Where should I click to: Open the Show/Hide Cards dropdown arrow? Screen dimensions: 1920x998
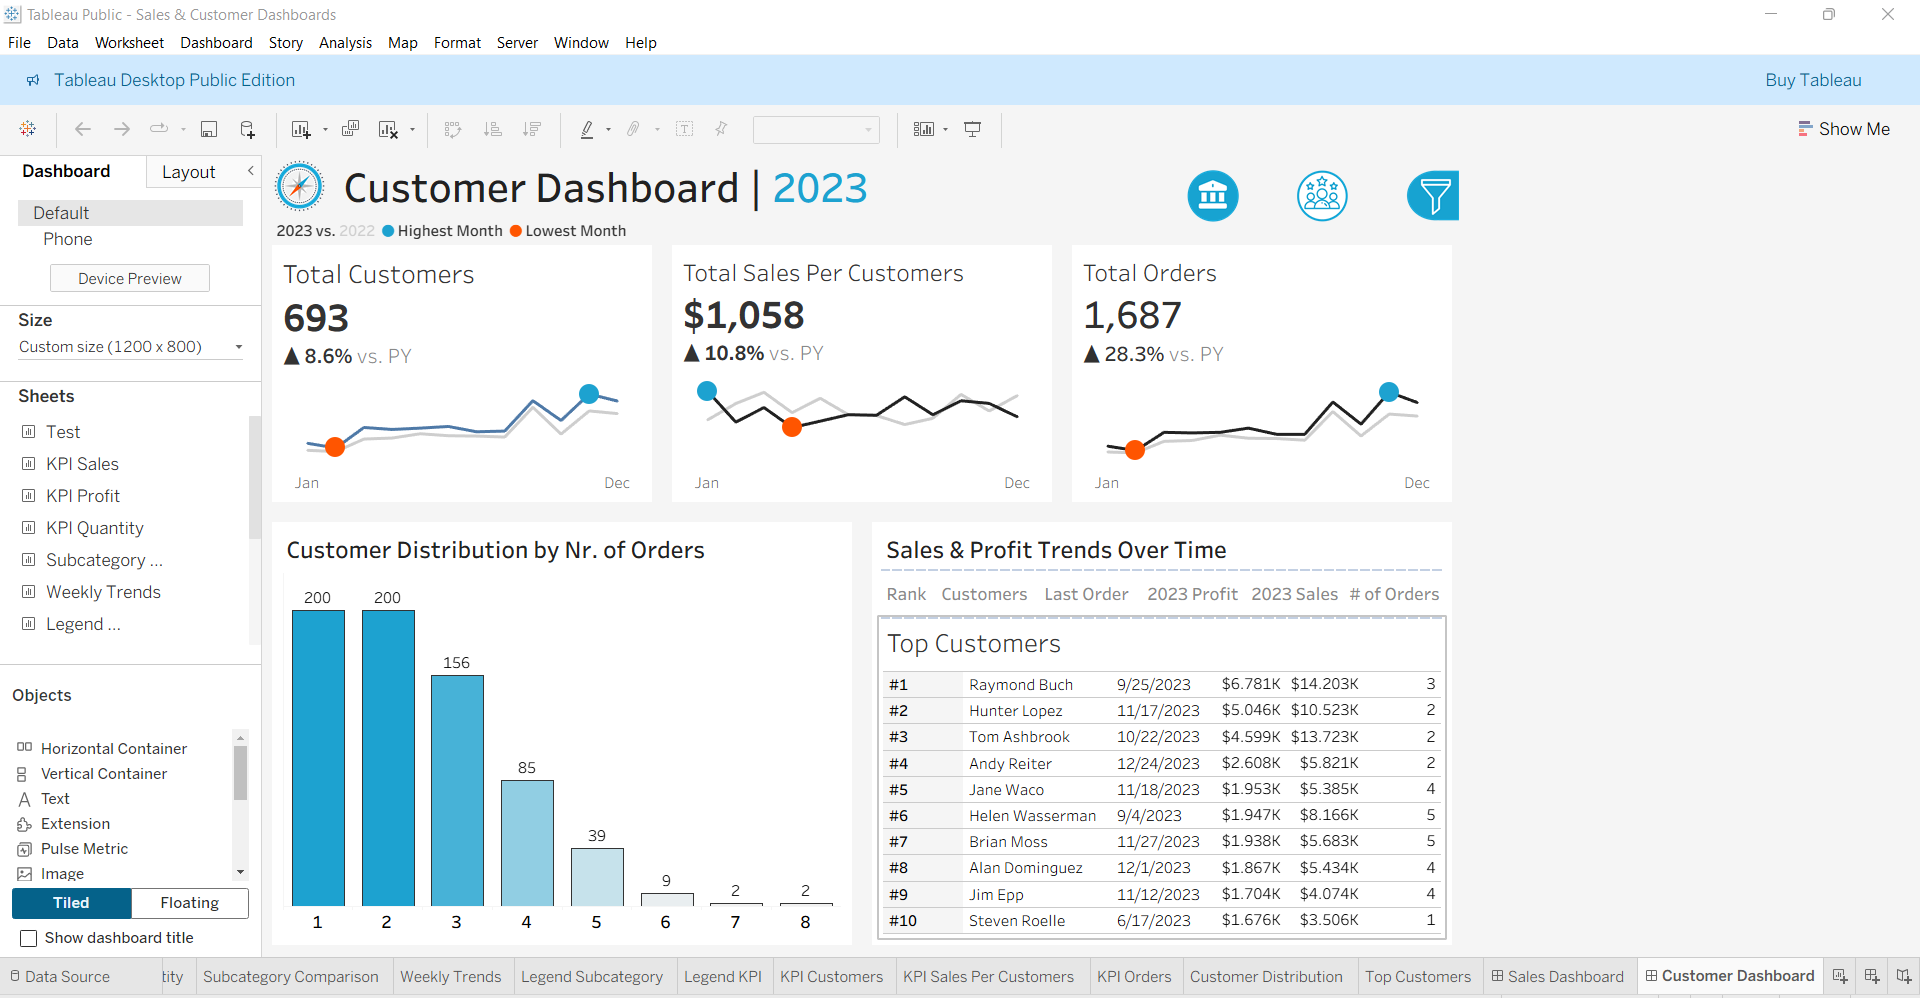click(x=945, y=129)
